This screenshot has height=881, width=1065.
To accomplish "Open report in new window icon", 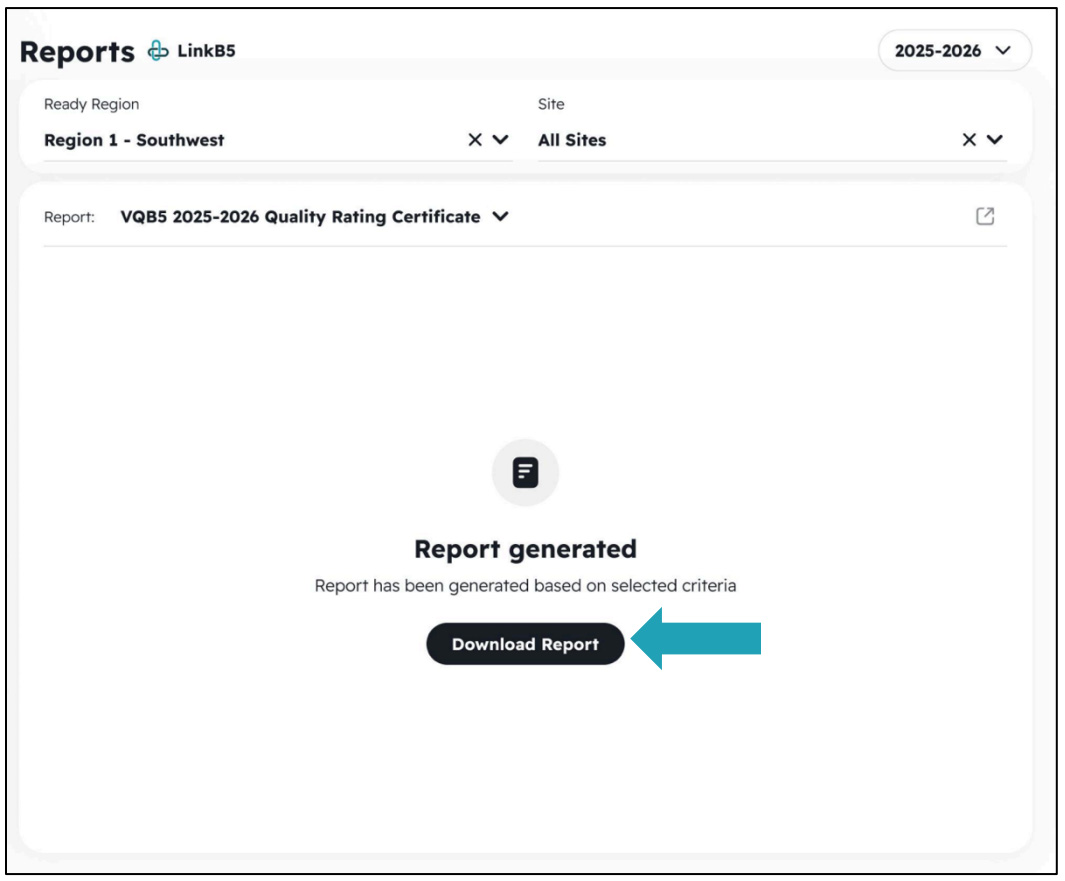I will 985,216.
